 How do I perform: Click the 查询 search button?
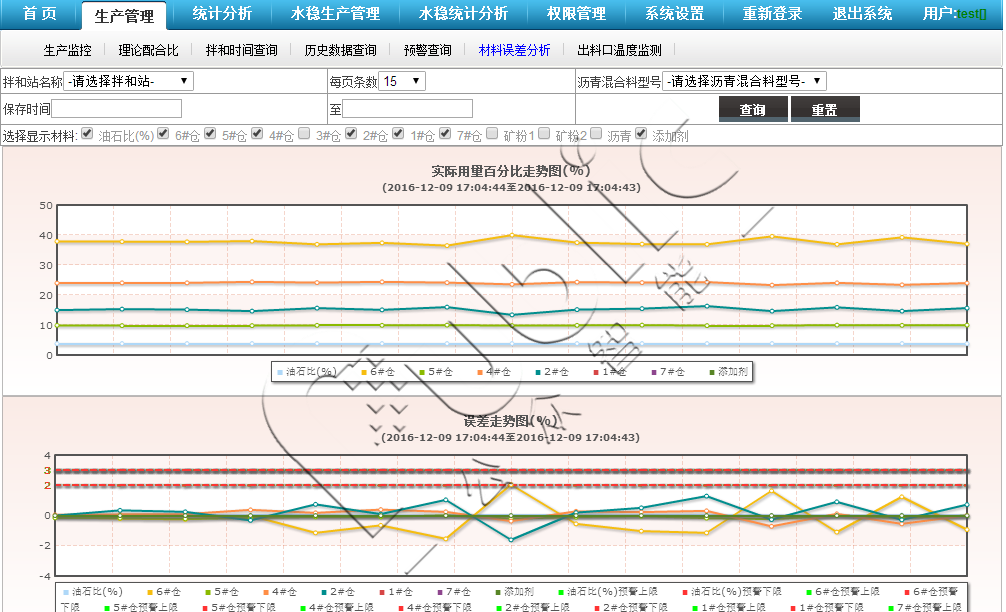point(753,109)
